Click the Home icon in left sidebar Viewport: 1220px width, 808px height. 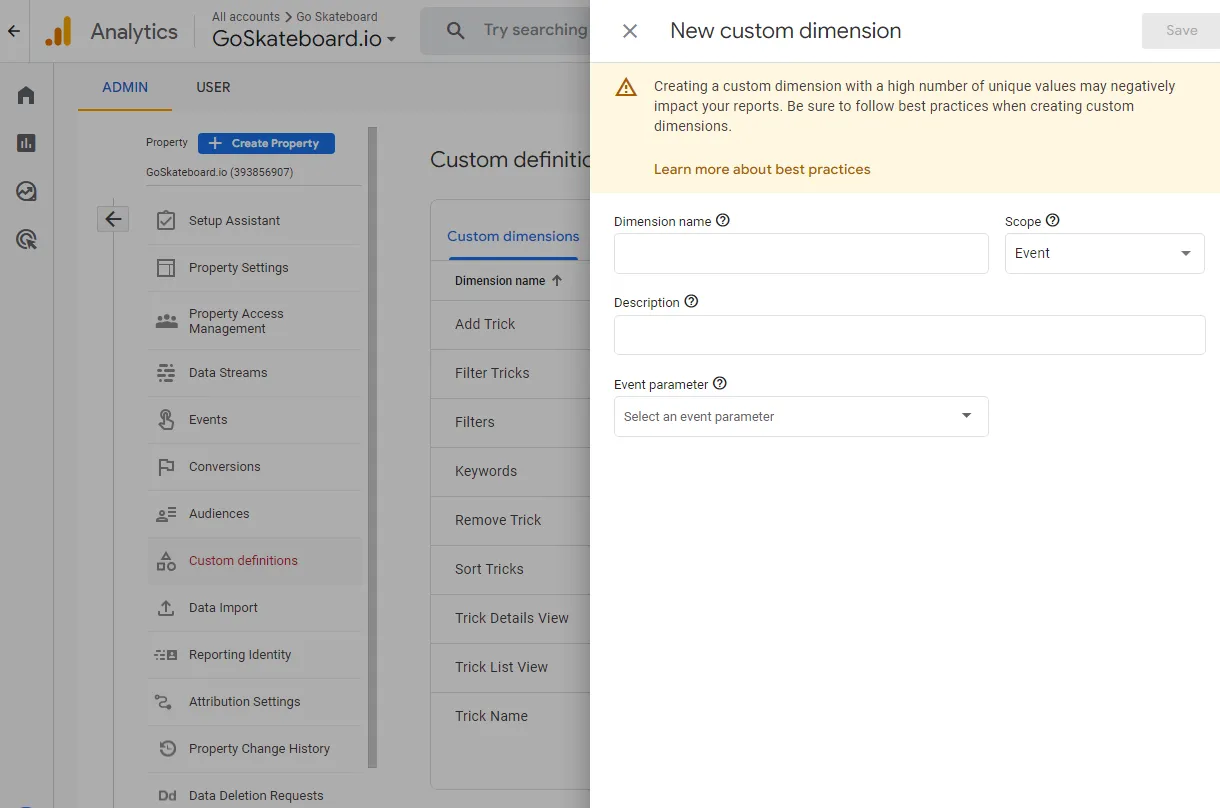pyautogui.click(x=26, y=95)
